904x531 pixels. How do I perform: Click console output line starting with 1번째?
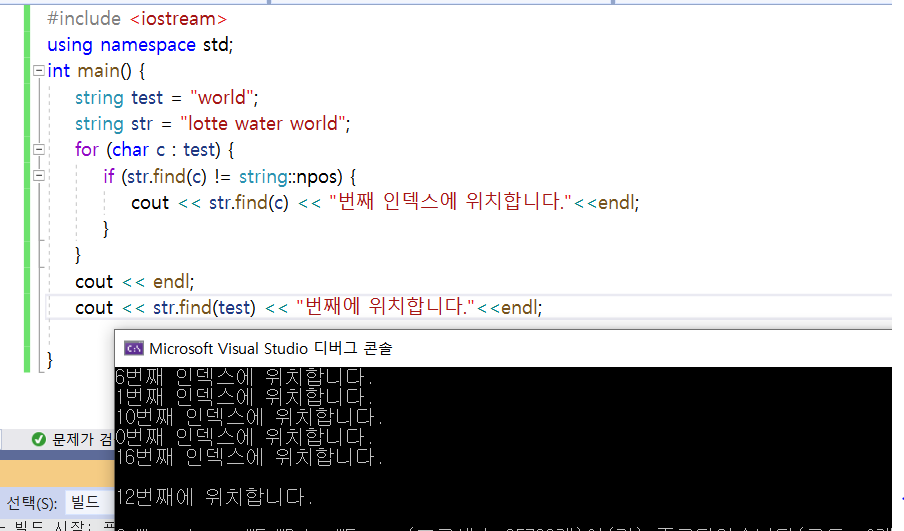click(244, 397)
